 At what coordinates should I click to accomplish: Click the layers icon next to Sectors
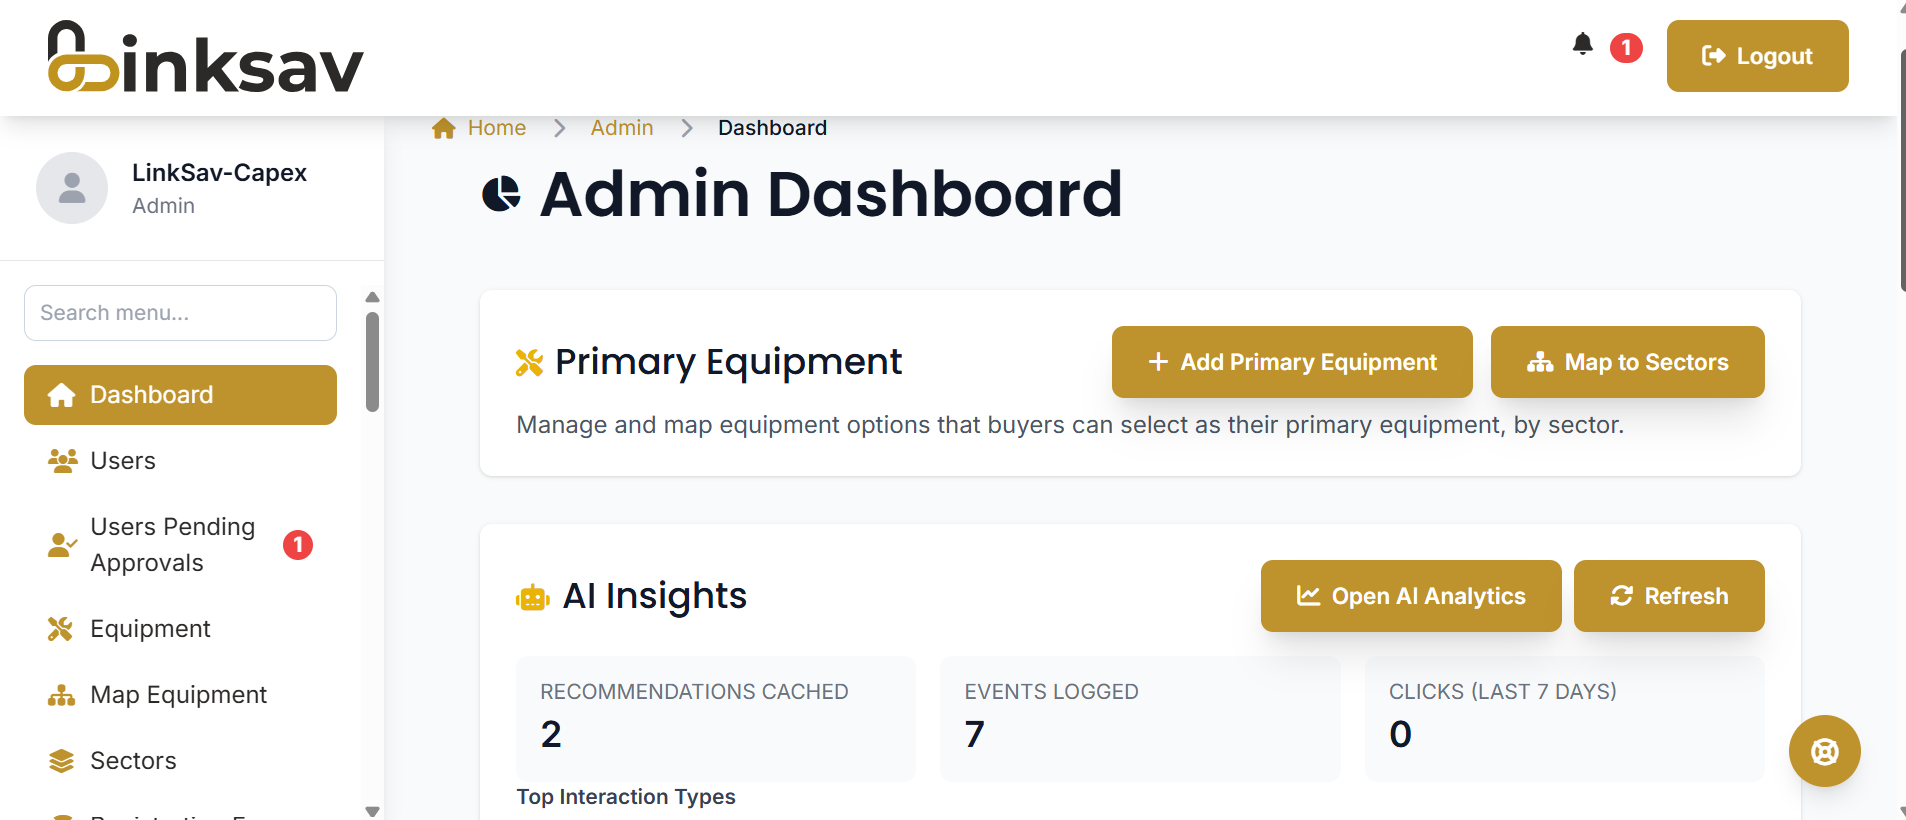tap(62, 761)
